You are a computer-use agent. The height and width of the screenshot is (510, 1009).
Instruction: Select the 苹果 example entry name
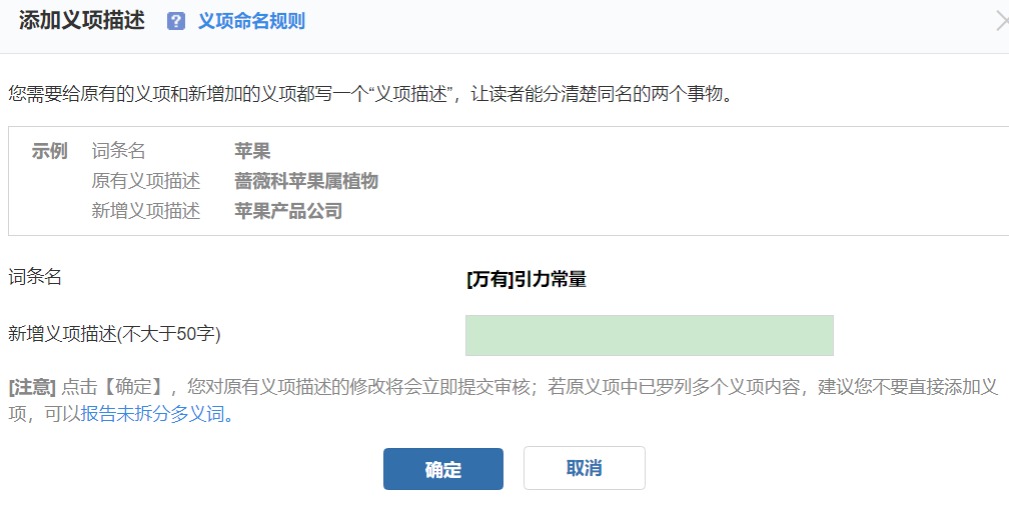coord(252,151)
